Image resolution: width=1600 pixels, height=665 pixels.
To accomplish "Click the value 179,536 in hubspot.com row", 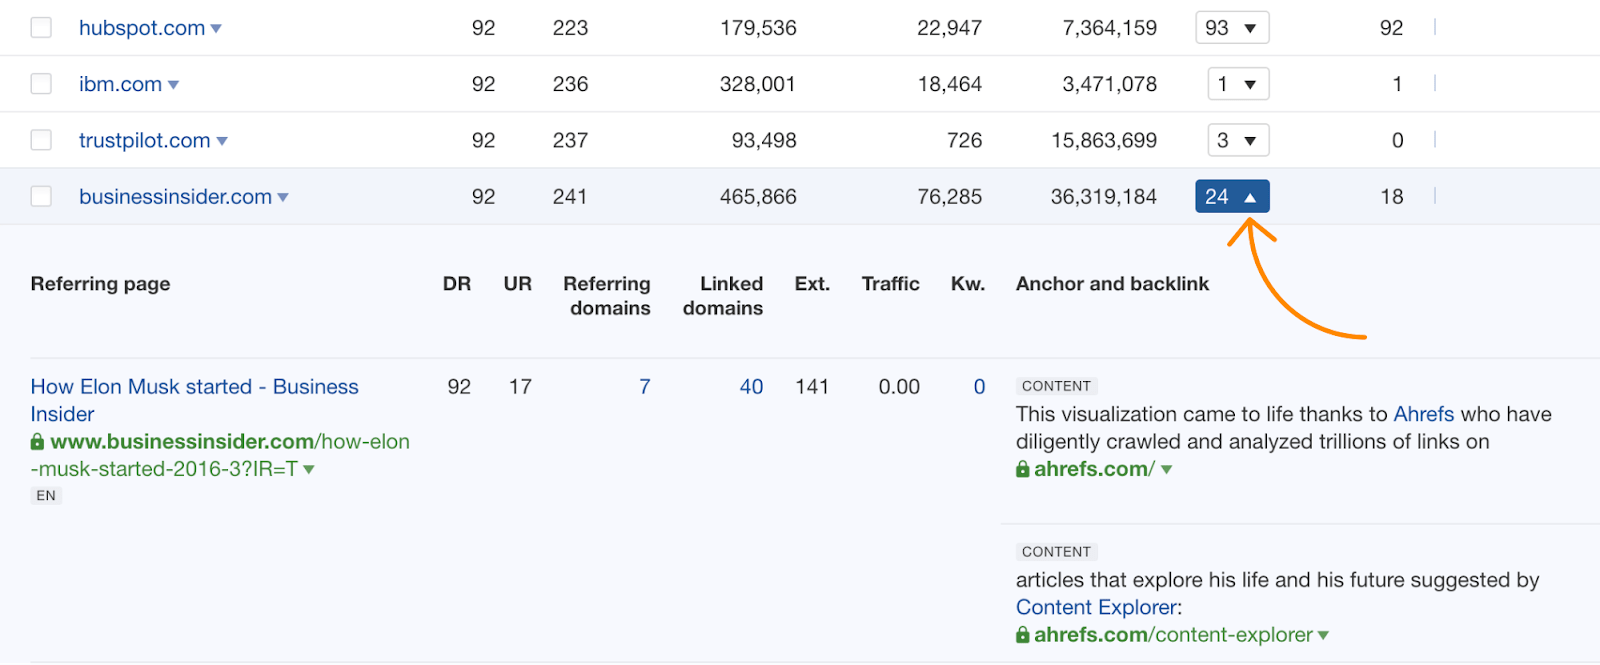I will click(x=758, y=28).
